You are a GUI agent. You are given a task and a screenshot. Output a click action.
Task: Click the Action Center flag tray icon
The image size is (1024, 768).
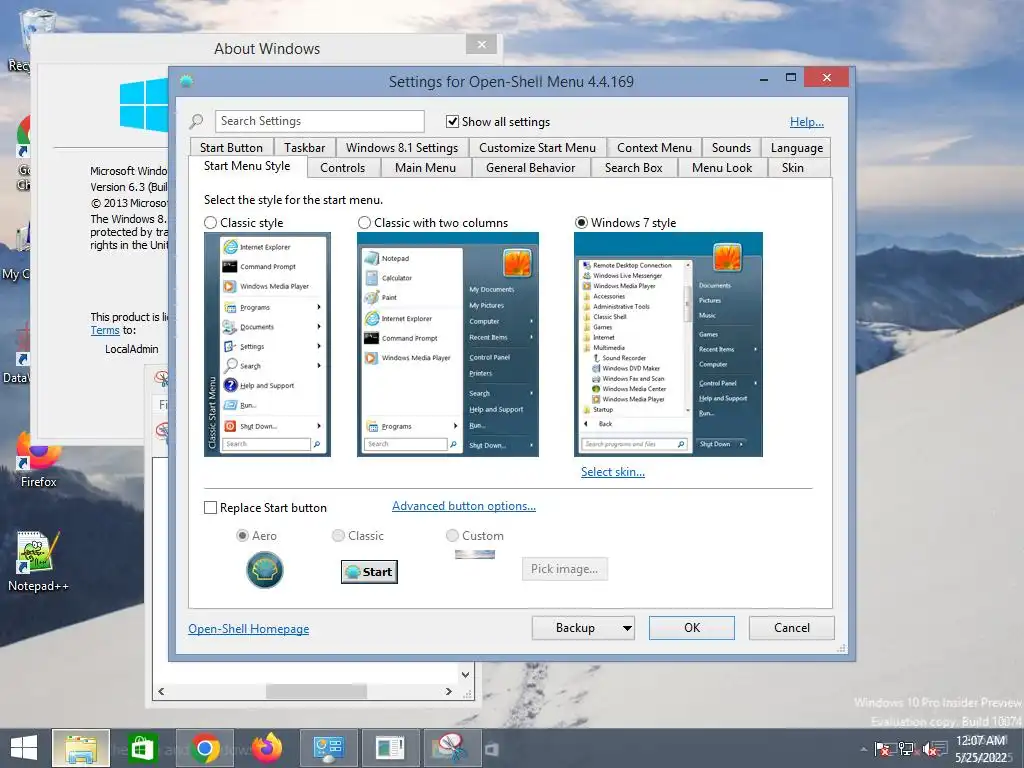pos(883,750)
